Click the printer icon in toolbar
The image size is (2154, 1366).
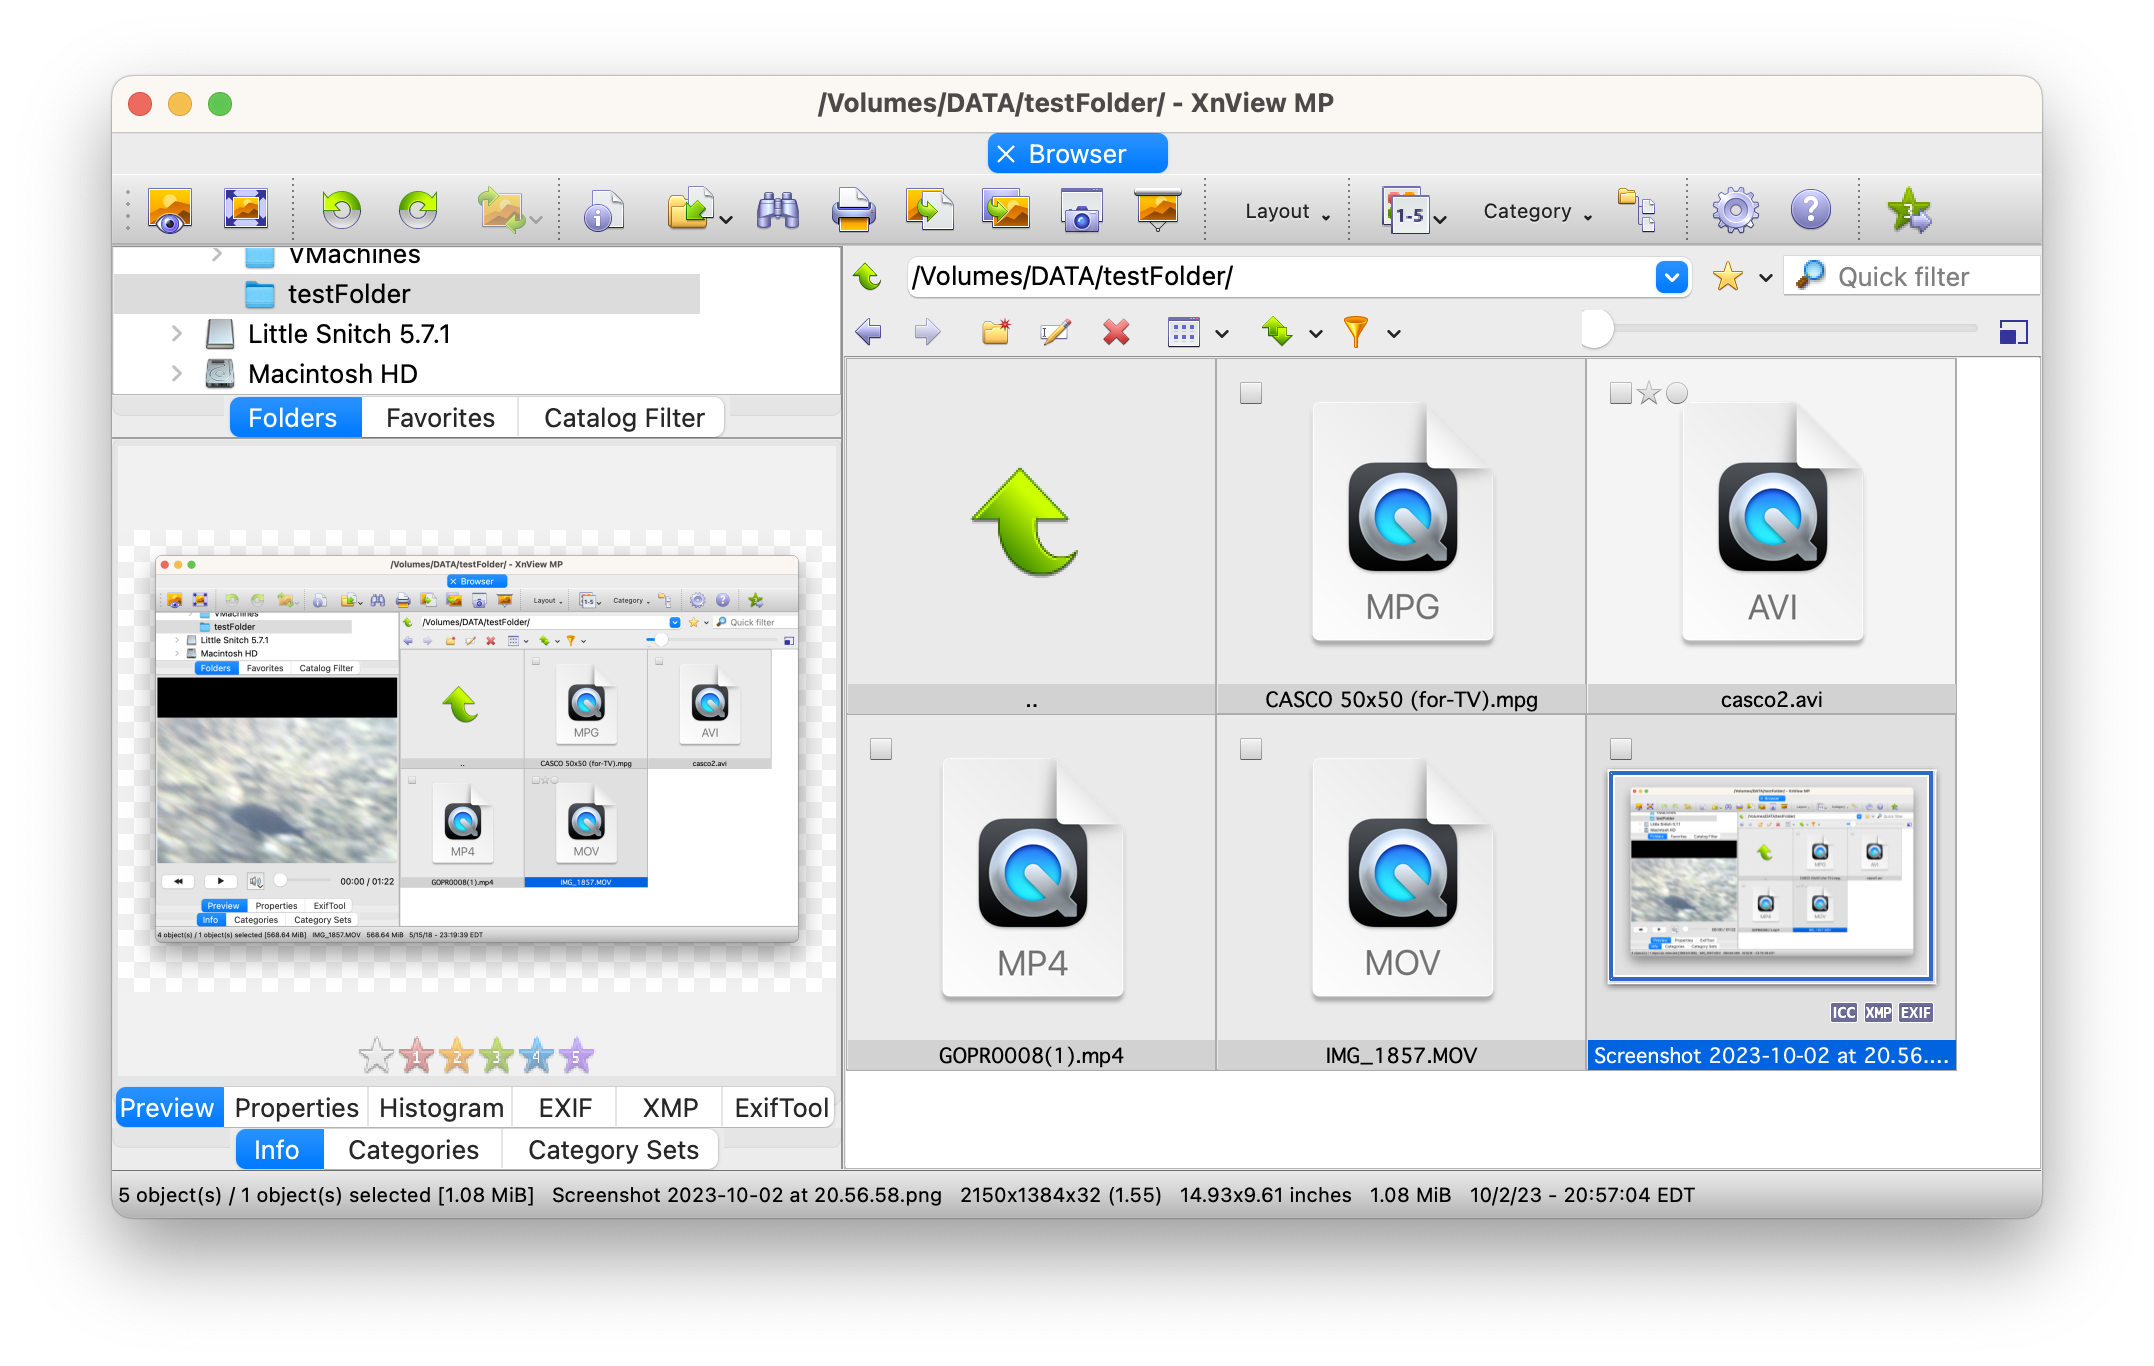853,210
